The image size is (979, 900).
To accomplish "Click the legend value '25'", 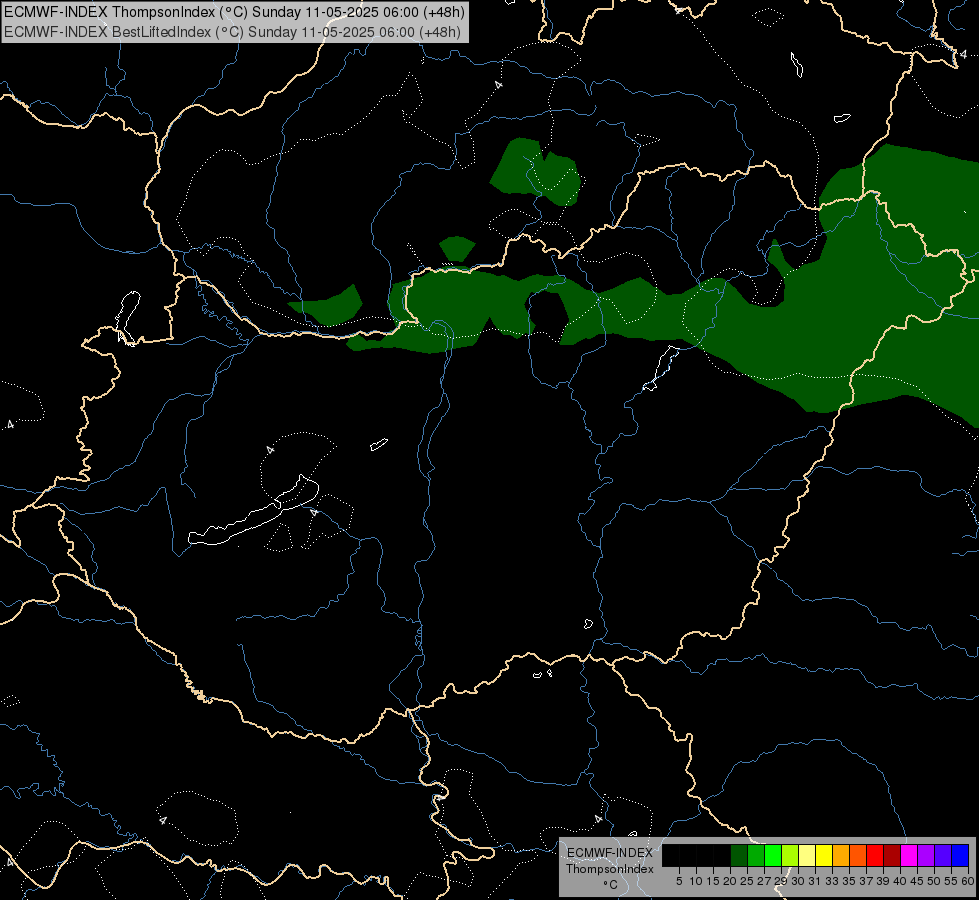I will pos(747,881).
